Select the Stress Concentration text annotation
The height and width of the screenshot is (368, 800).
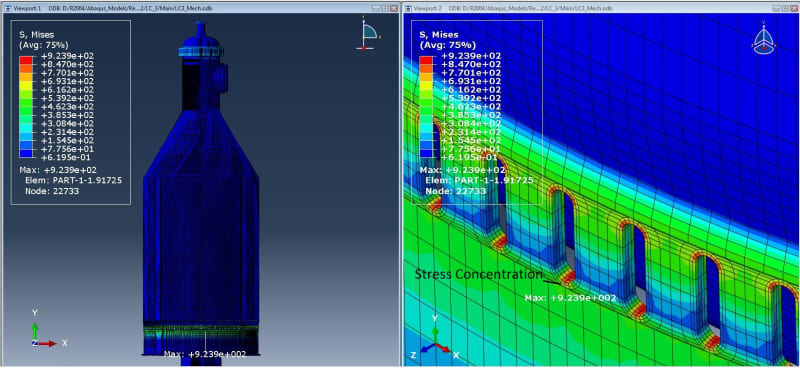click(x=478, y=275)
